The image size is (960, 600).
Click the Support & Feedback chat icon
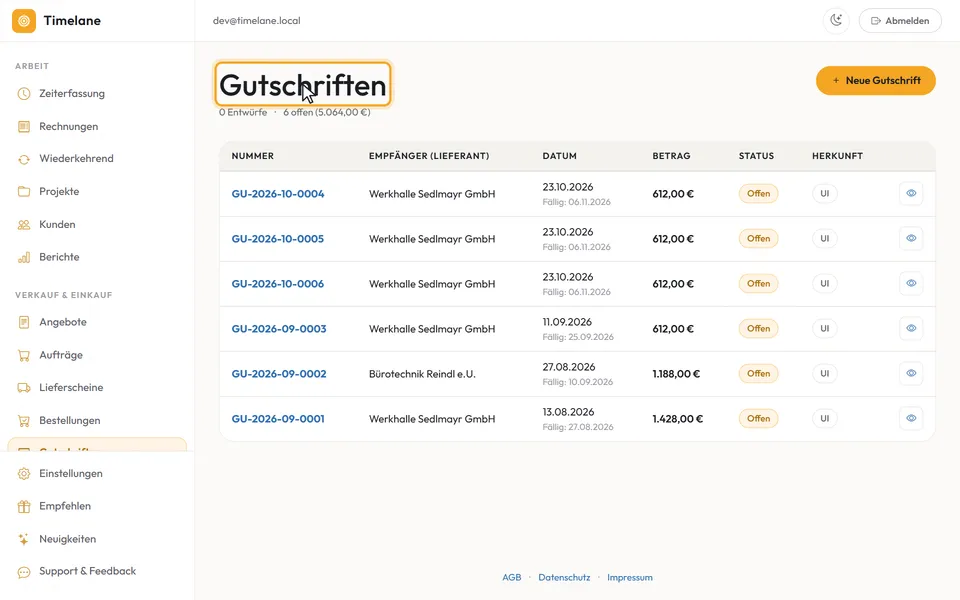(24, 572)
